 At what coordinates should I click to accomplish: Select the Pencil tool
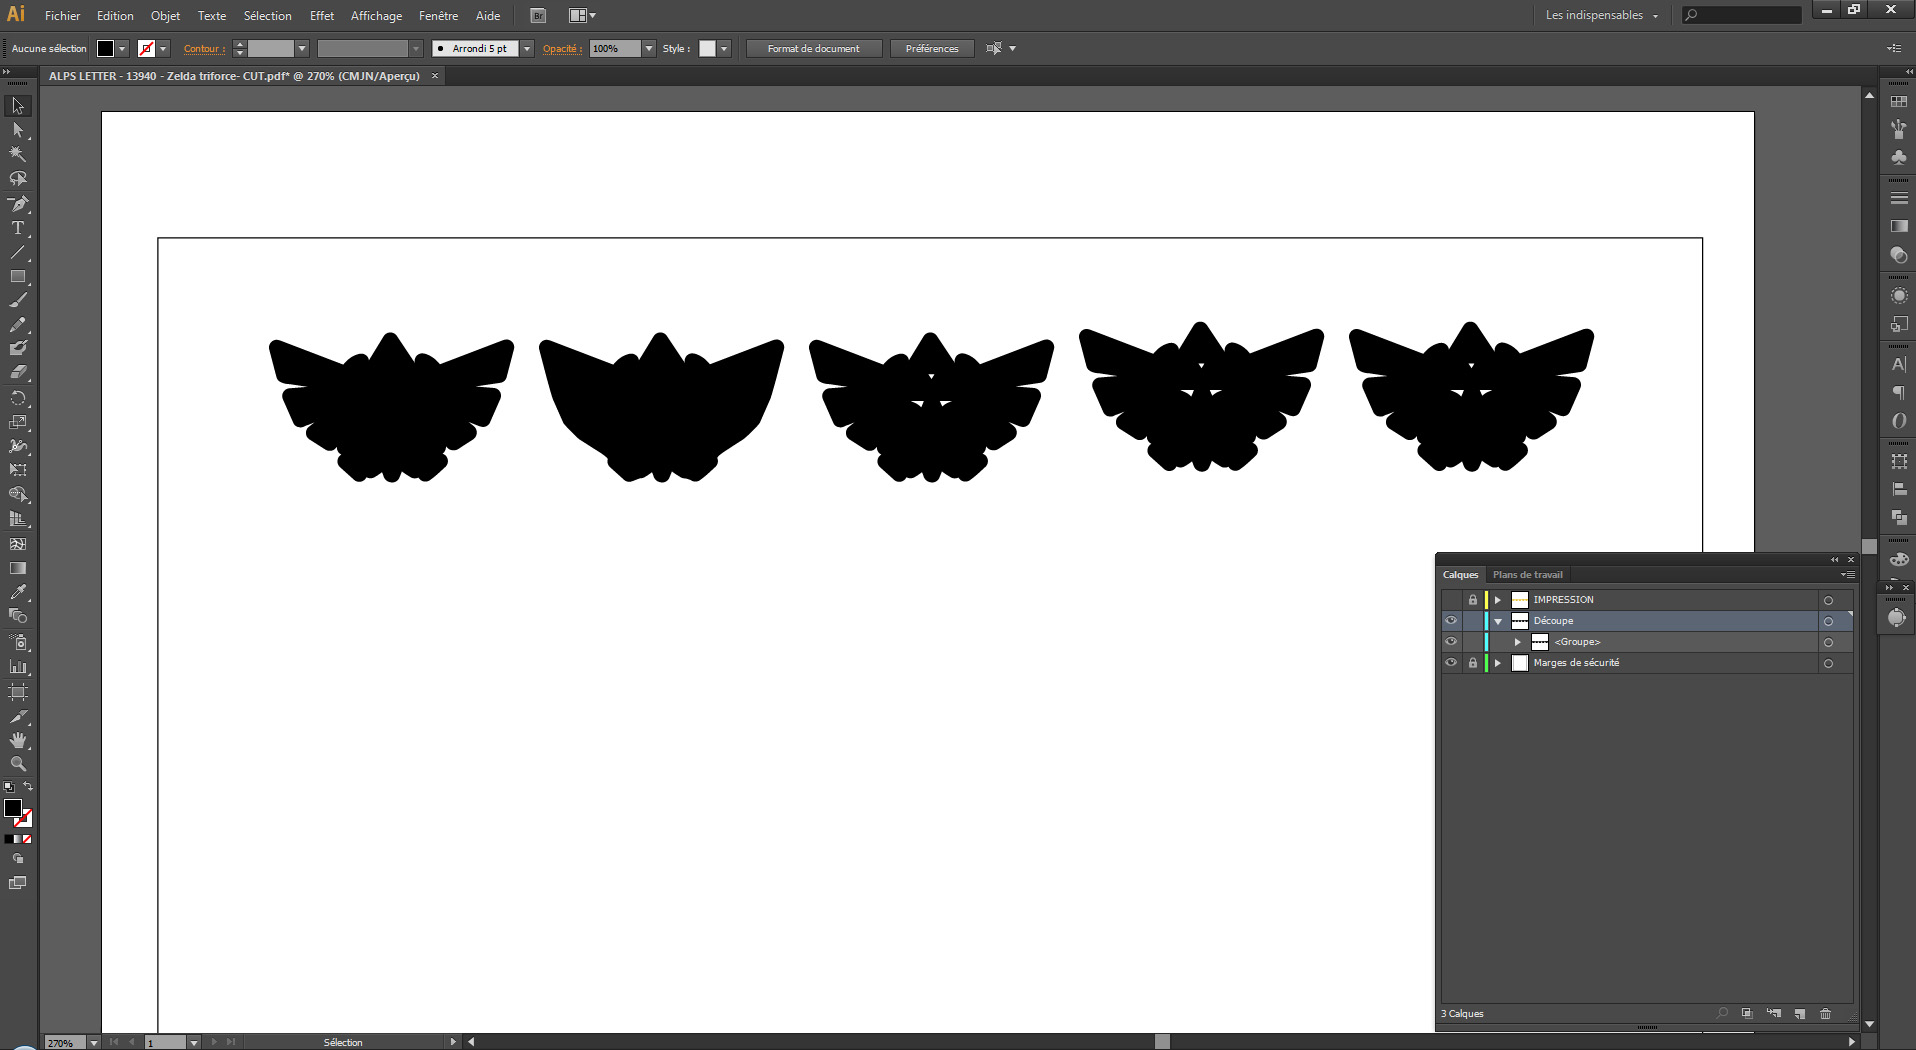point(18,325)
